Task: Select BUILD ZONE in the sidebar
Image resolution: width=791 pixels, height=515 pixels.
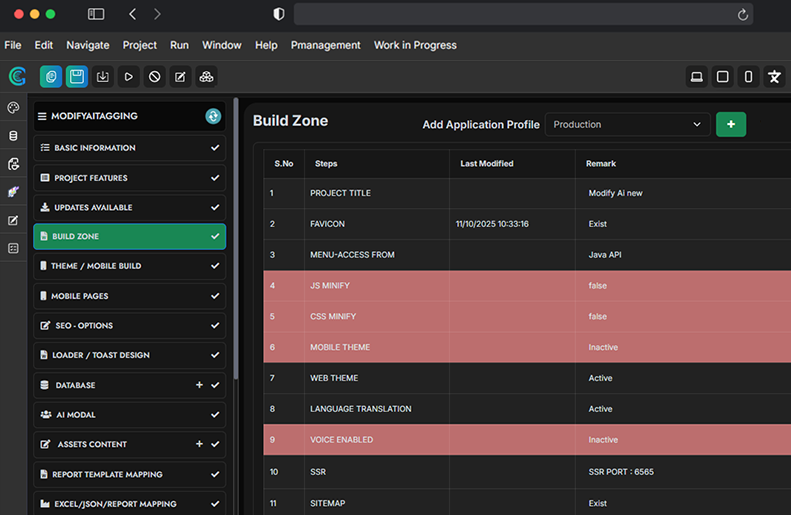Action: pos(130,236)
